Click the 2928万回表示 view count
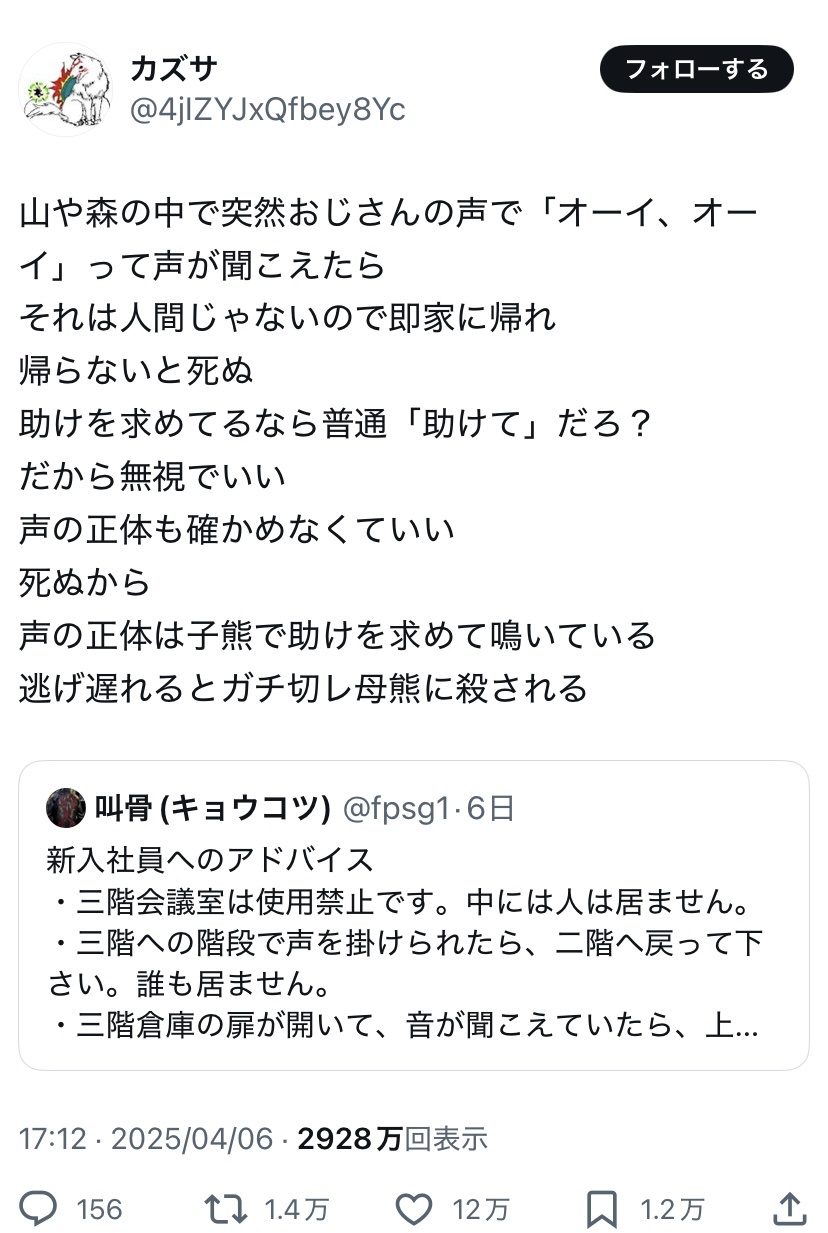The width and height of the screenshot is (828, 1233). 392,1138
